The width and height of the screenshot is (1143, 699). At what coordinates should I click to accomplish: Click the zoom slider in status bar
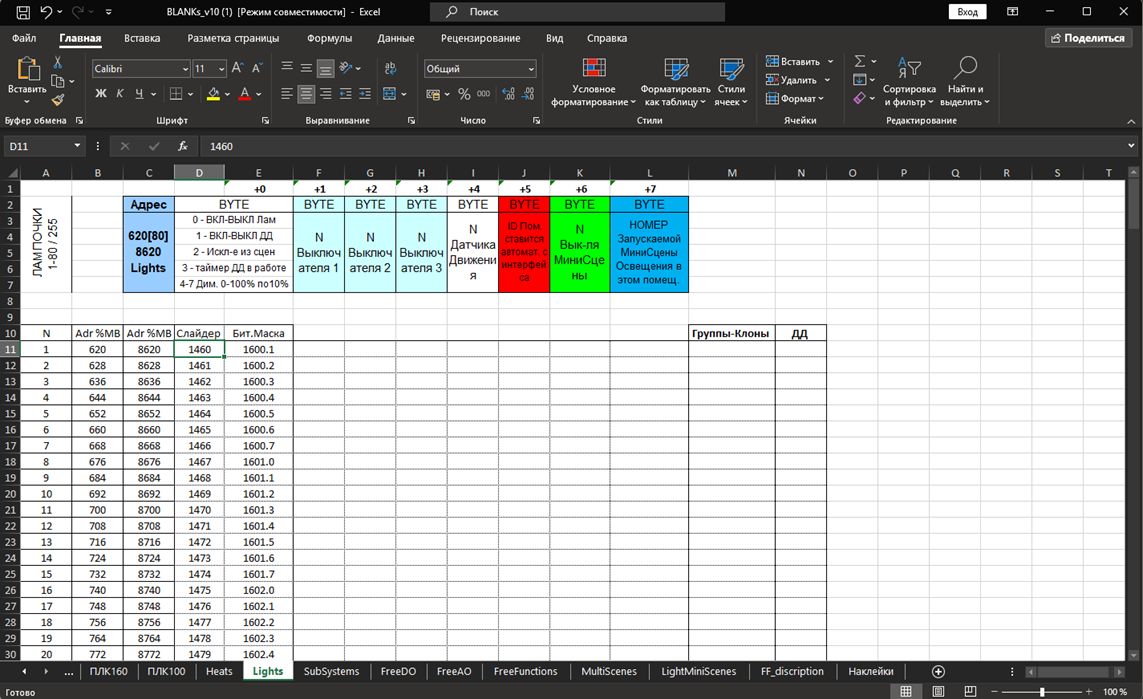[x=1041, y=691]
